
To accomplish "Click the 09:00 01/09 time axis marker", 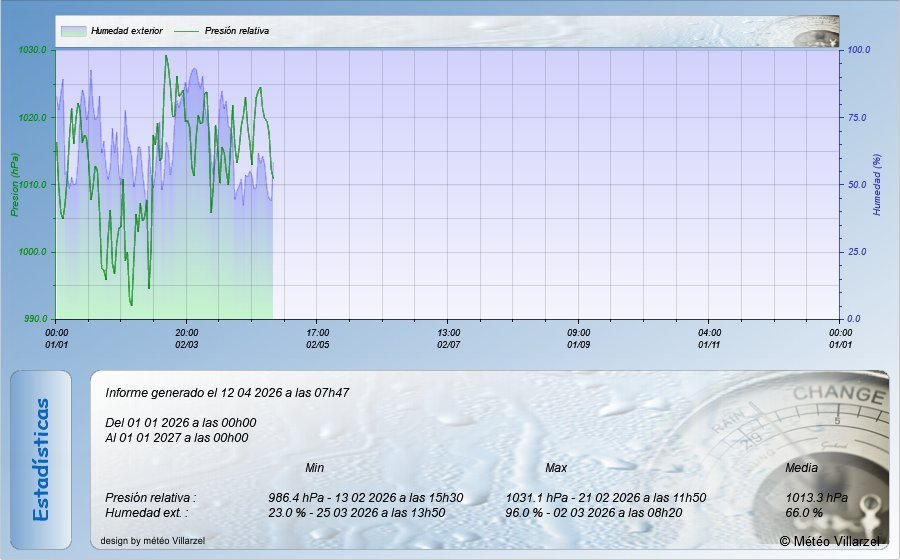I will (579, 338).
